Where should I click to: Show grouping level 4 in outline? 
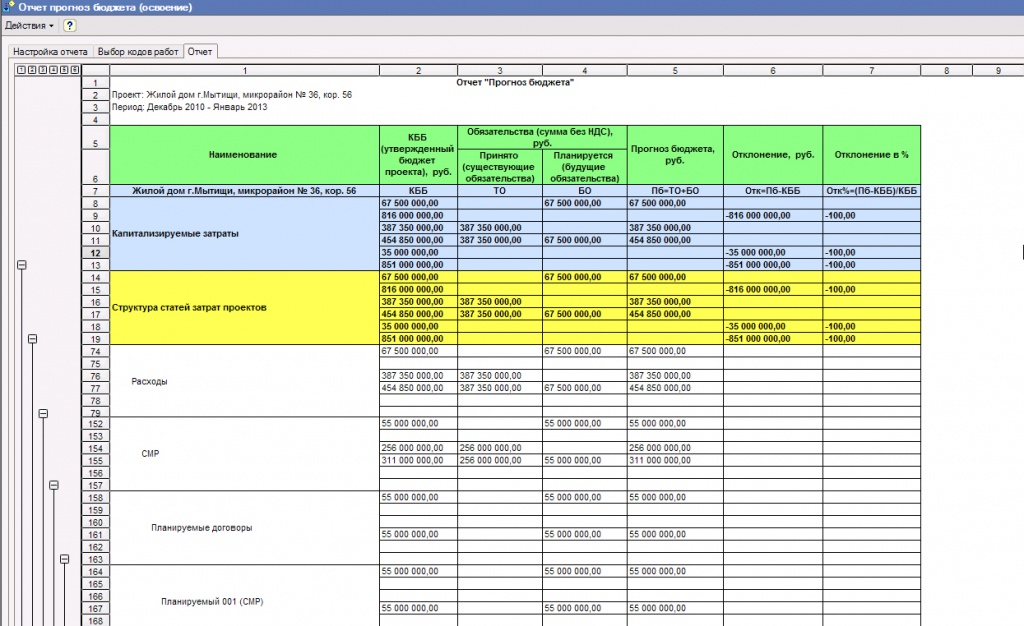(x=54, y=70)
